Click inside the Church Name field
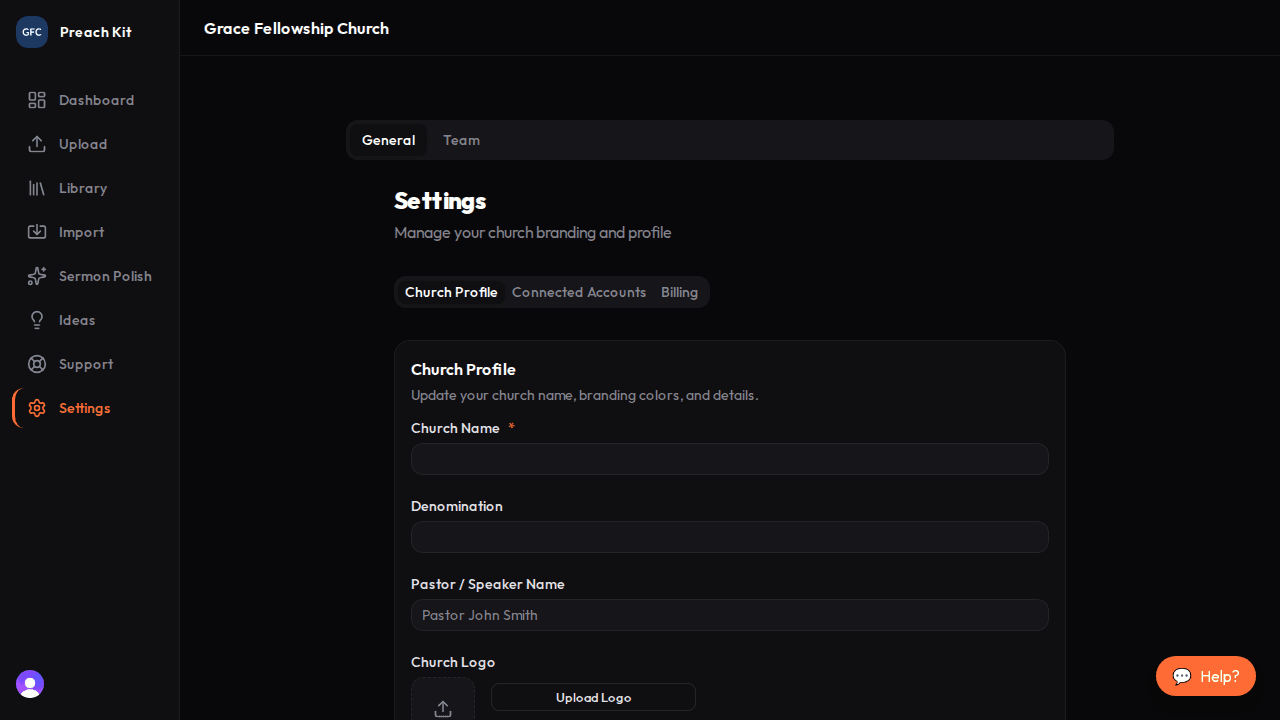 (729, 459)
